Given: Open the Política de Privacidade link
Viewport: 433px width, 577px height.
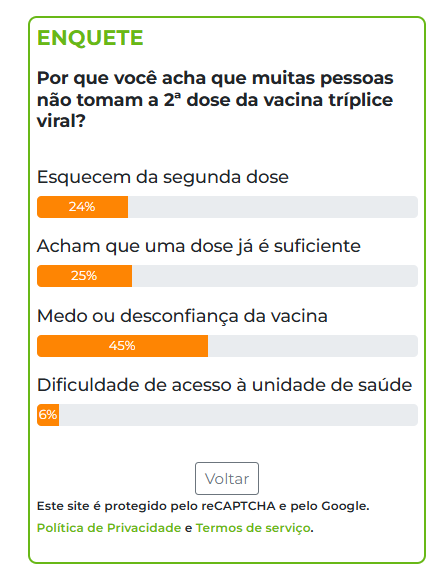Looking at the screenshot, I should 109,528.
